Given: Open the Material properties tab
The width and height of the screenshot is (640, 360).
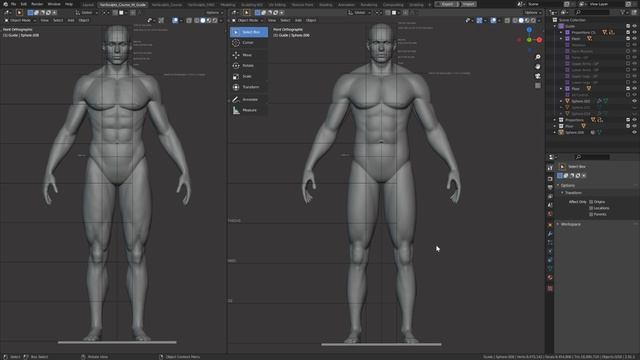Looking at the screenshot, I should coord(550,278).
